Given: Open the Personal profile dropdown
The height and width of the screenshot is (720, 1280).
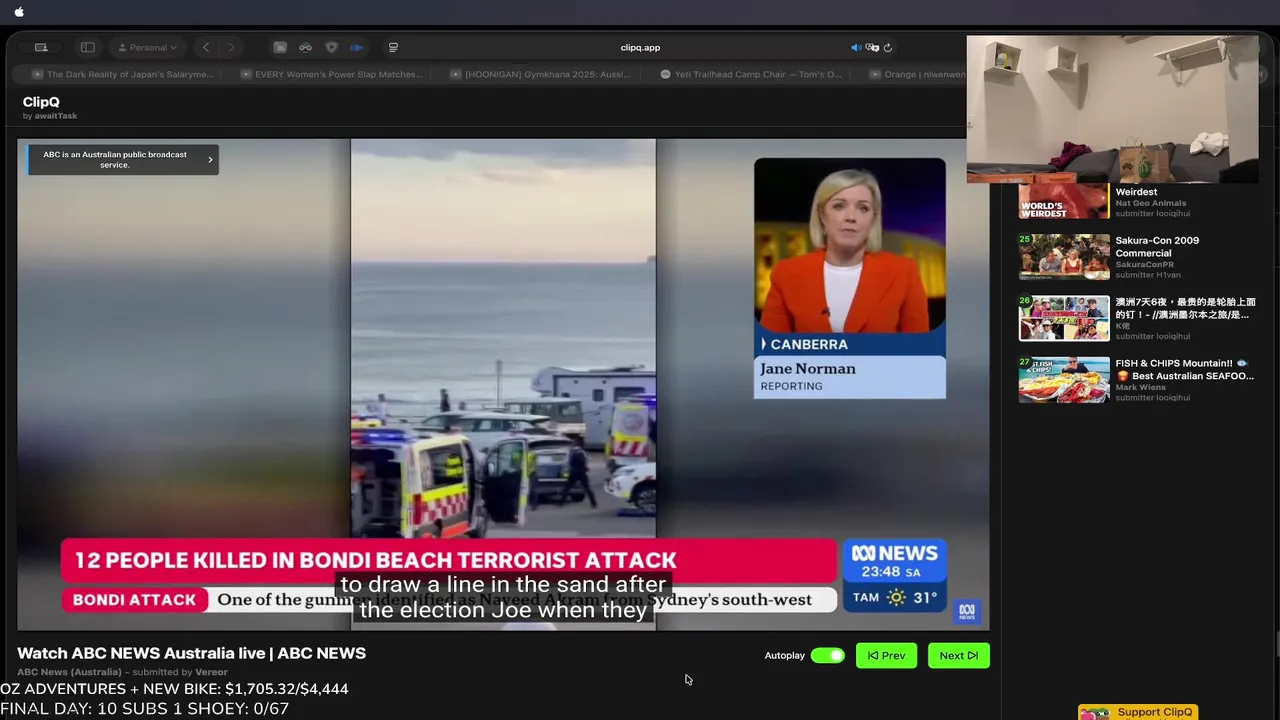Looking at the screenshot, I should pyautogui.click(x=147, y=47).
